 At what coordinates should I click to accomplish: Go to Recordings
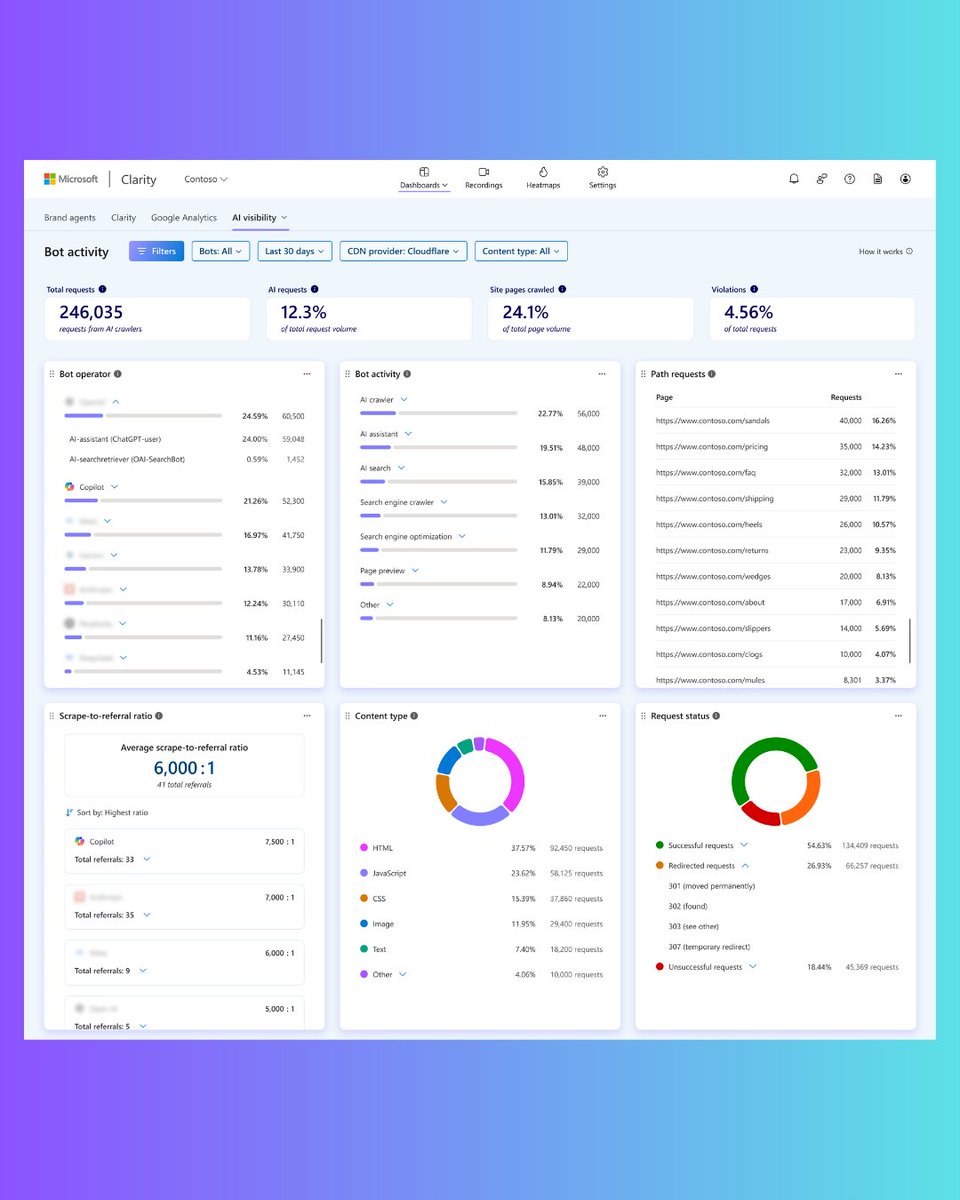(x=484, y=178)
